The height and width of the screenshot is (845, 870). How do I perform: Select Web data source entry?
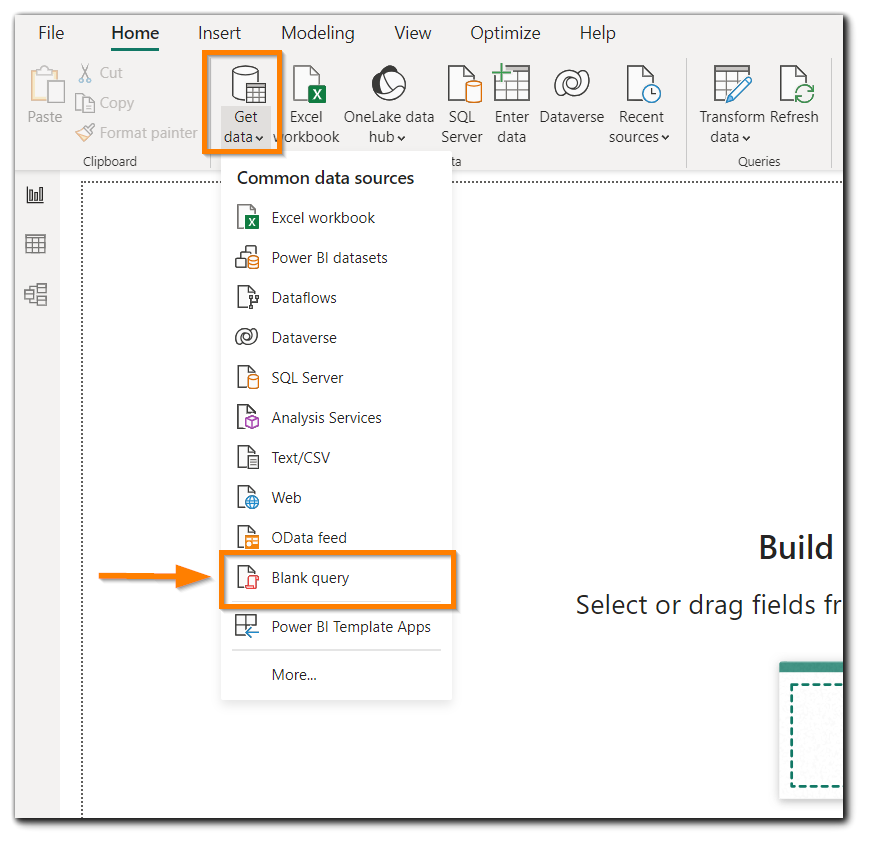(336, 497)
